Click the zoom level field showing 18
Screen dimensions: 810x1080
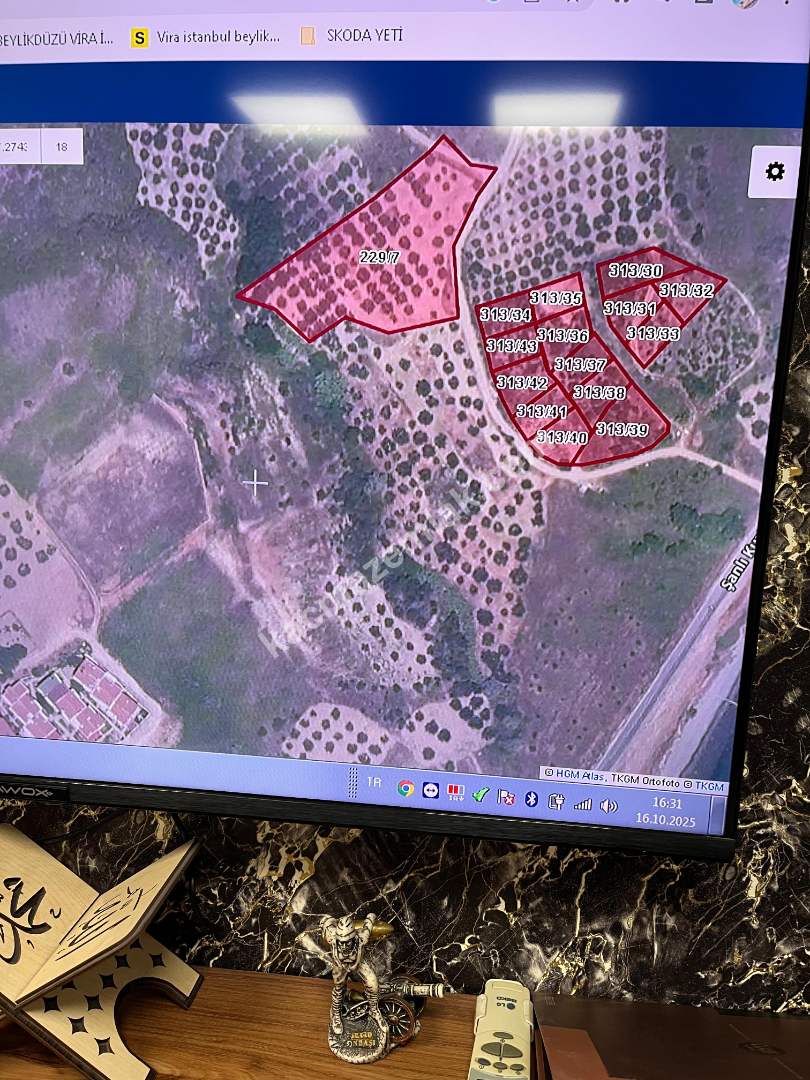pos(62,147)
